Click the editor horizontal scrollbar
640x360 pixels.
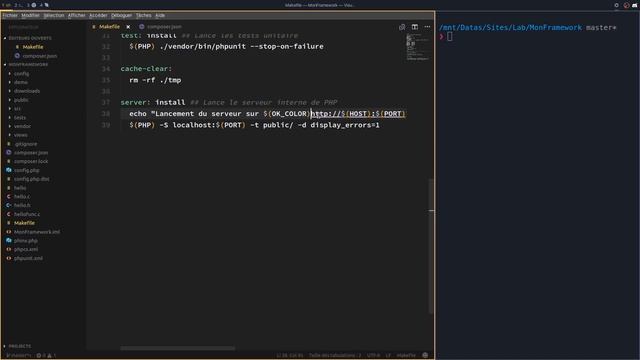coord(178,348)
